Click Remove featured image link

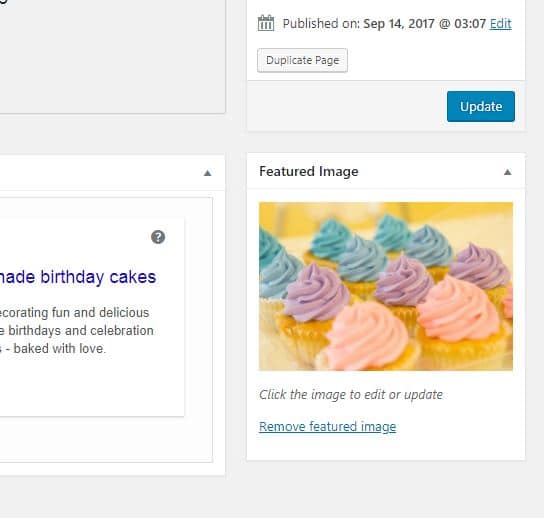[x=328, y=426]
